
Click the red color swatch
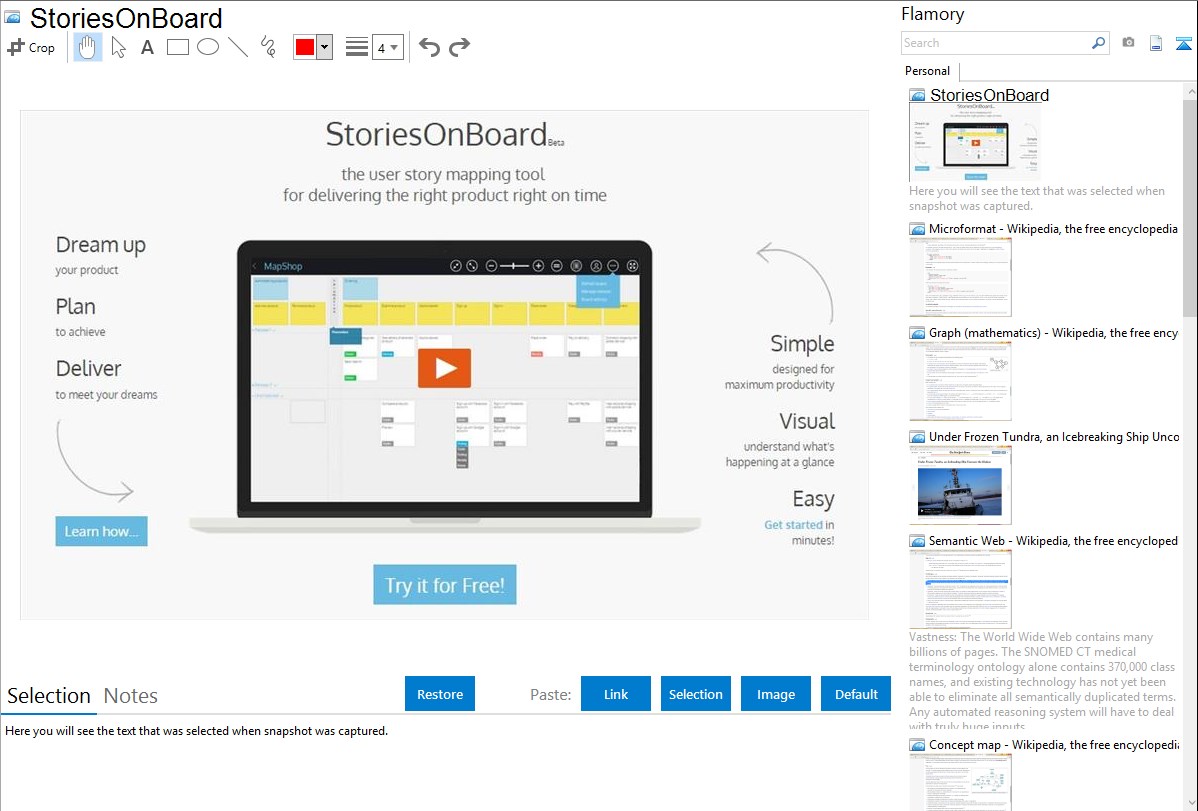point(304,47)
